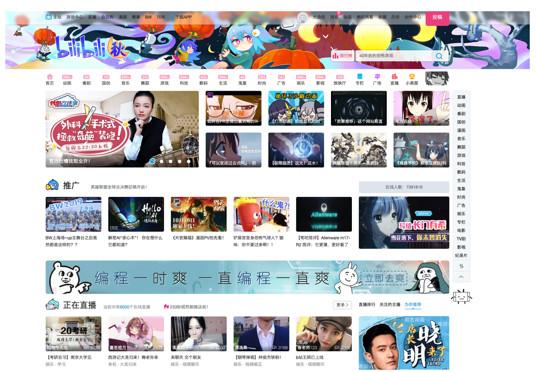Open the Hello robot-hand promoted thumbnail
Screen dimensions: 536x372
point(136,214)
